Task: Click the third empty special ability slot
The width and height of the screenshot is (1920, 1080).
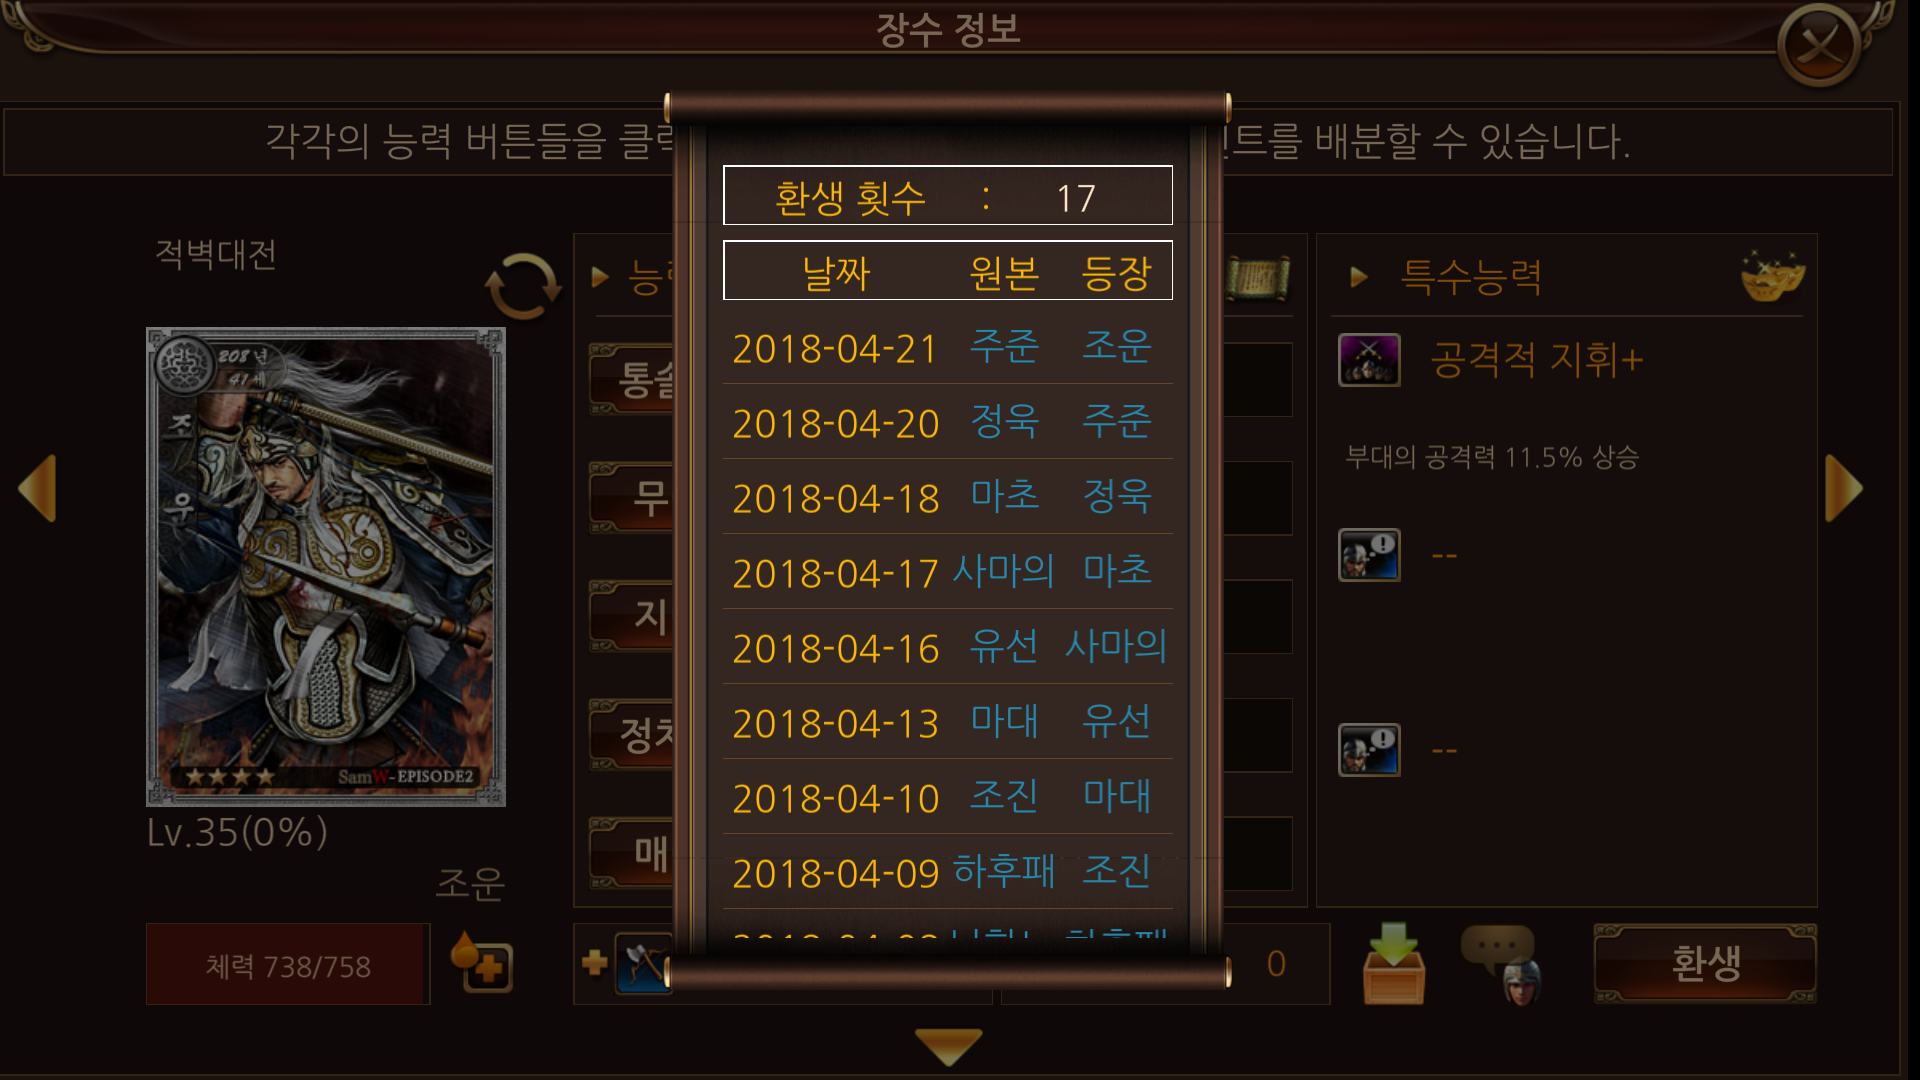Action: point(1369,750)
